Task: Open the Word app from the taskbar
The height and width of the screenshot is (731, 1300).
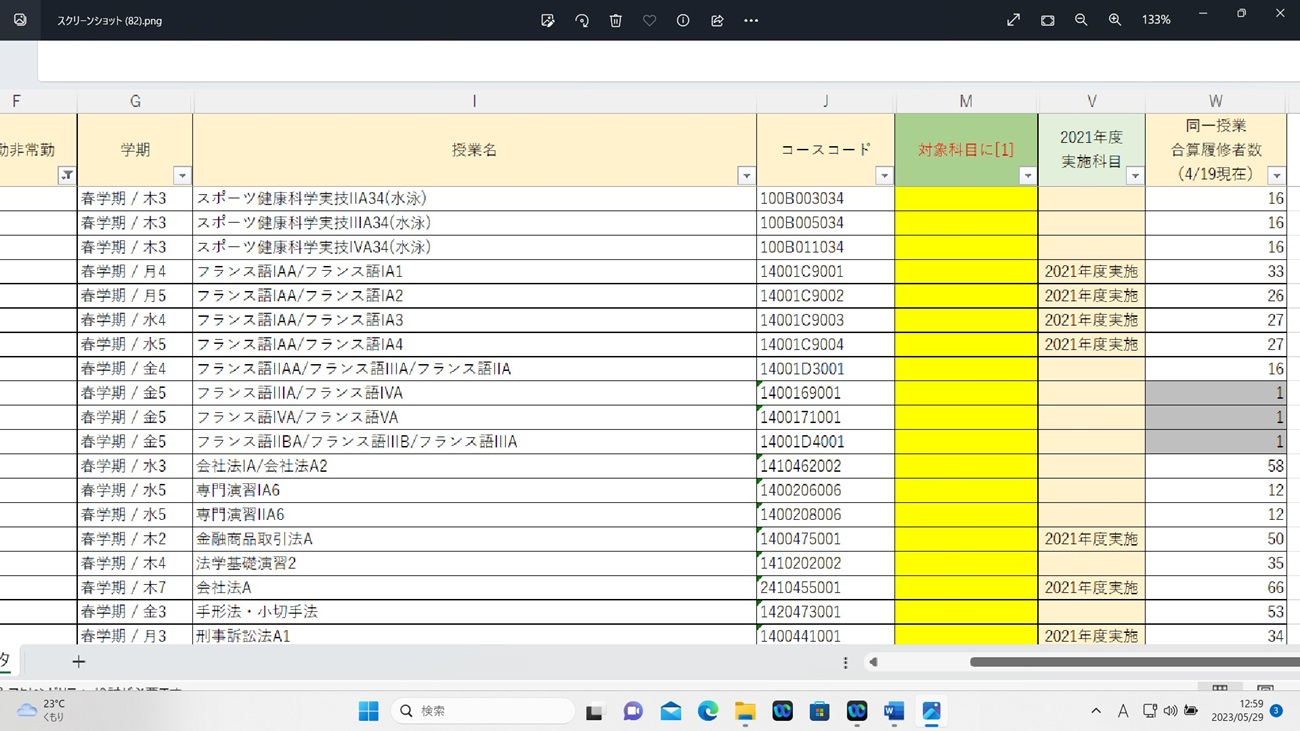Action: tap(894, 711)
